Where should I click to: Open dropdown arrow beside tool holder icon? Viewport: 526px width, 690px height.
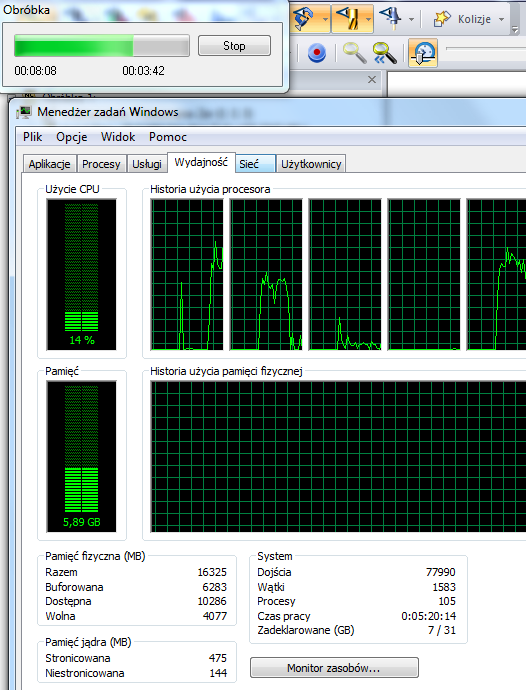[x=411, y=19]
